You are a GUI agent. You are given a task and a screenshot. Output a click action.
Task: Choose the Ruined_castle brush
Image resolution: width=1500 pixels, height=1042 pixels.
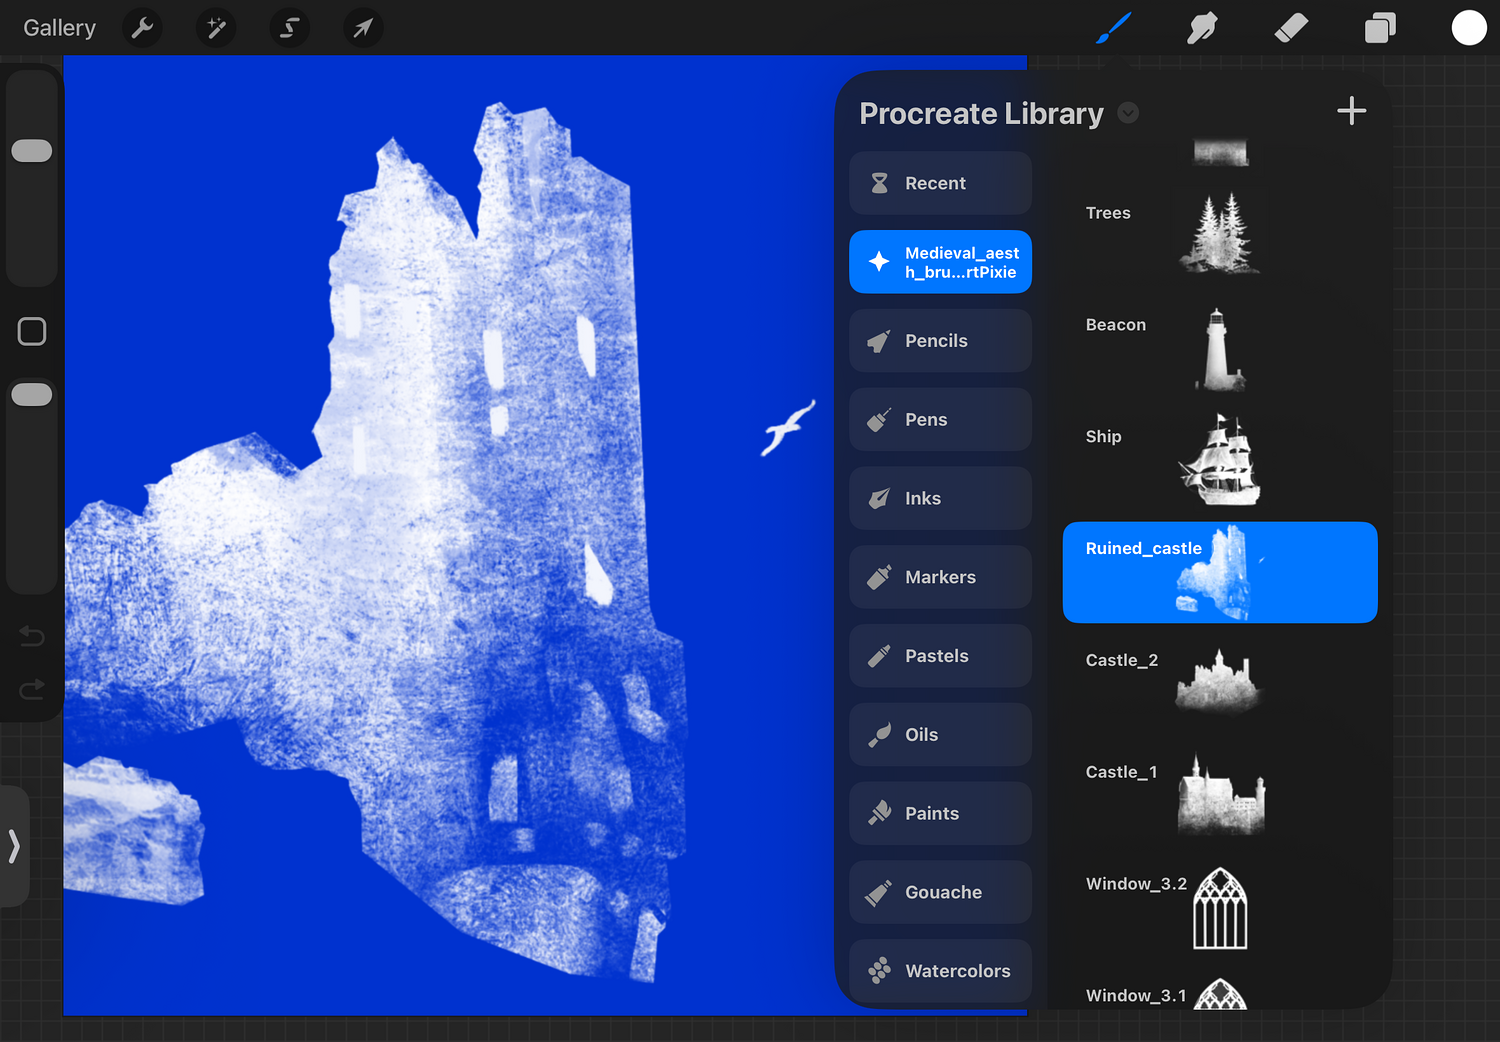[x=1220, y=572]
